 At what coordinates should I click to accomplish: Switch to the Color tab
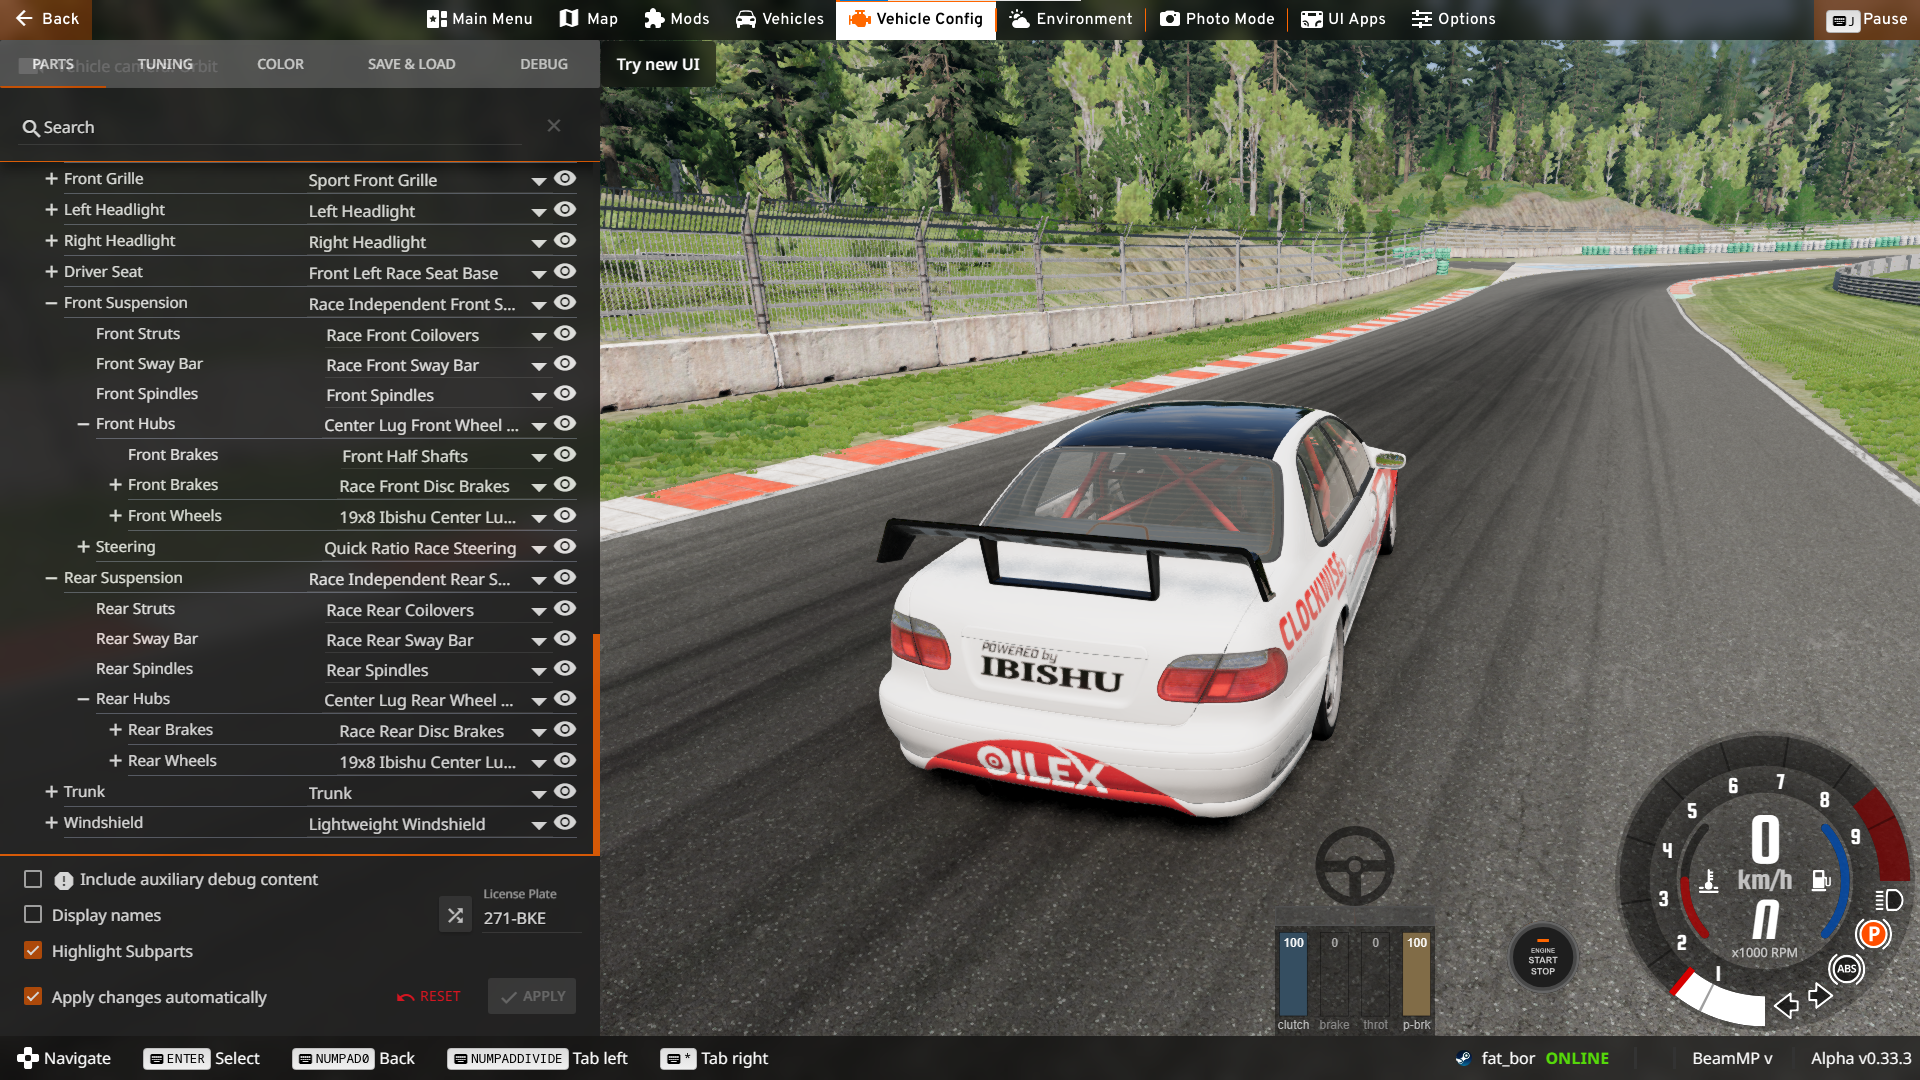pos(280,64)
